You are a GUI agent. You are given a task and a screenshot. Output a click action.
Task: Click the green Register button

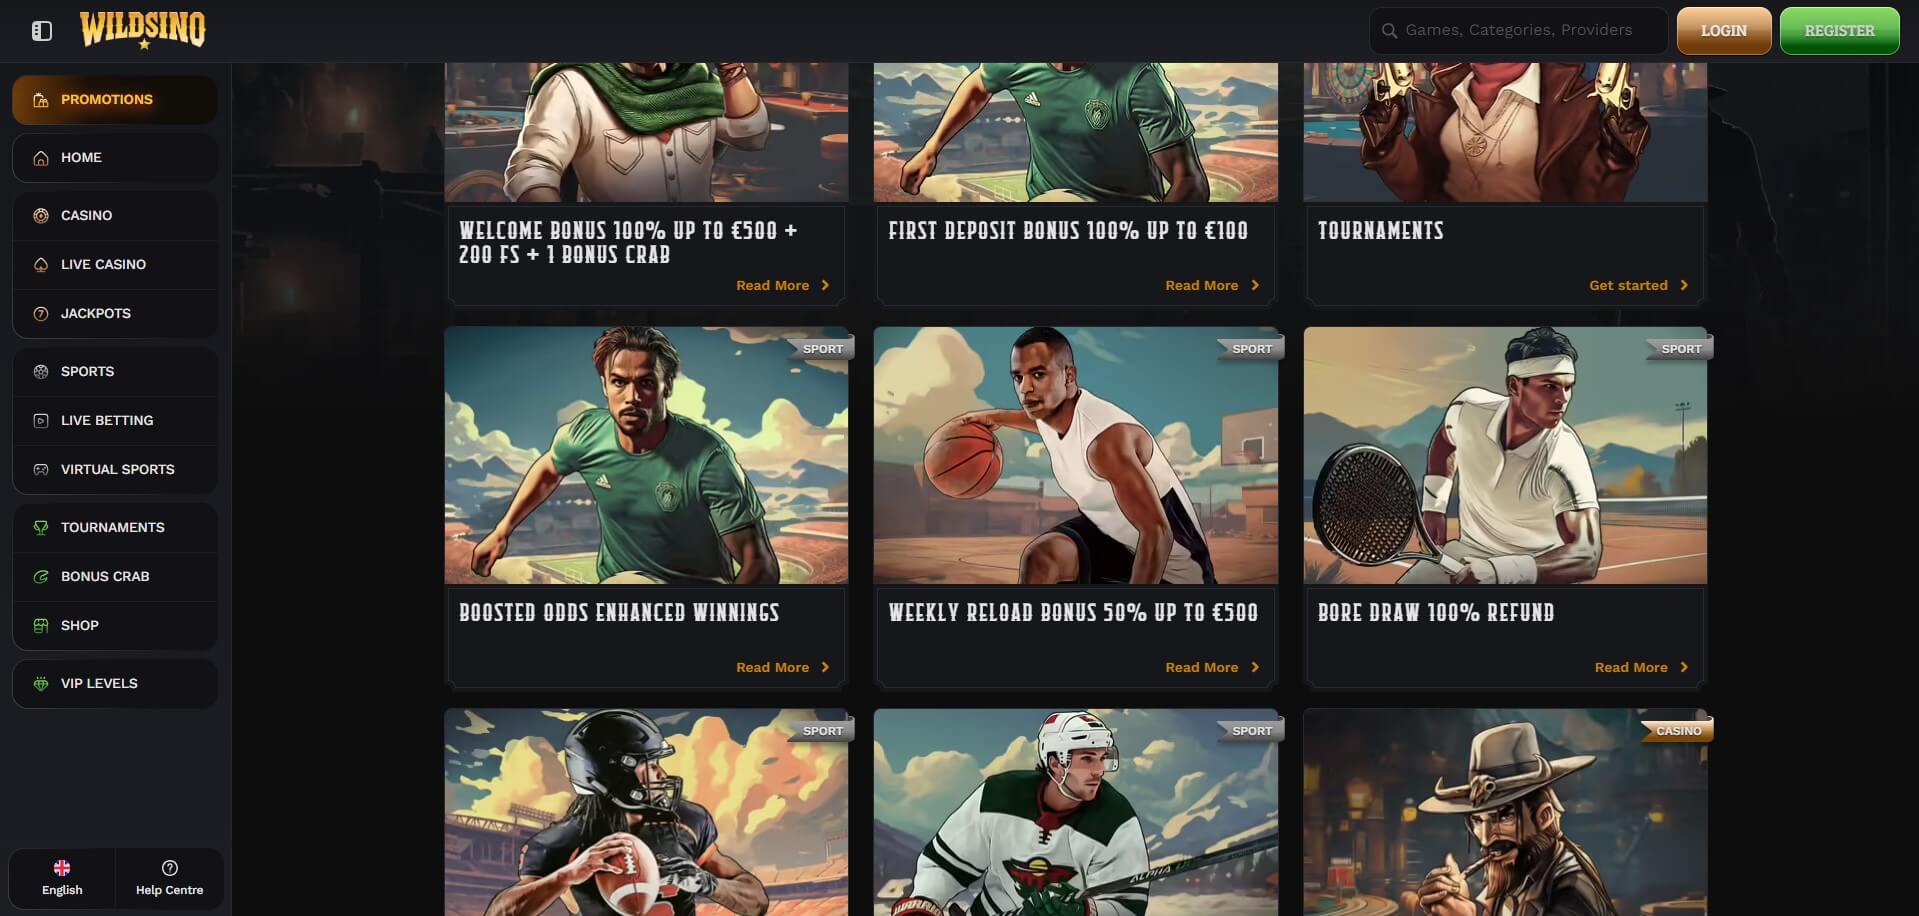point(1839,31)
